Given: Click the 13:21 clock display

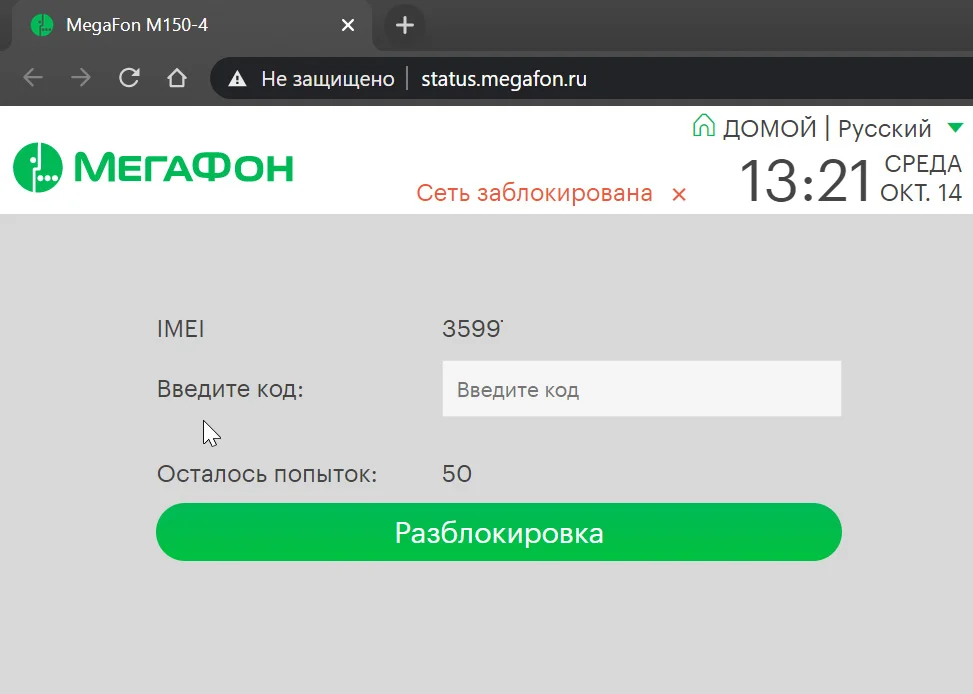Looking at the screenshot, I should click(805, 181).
